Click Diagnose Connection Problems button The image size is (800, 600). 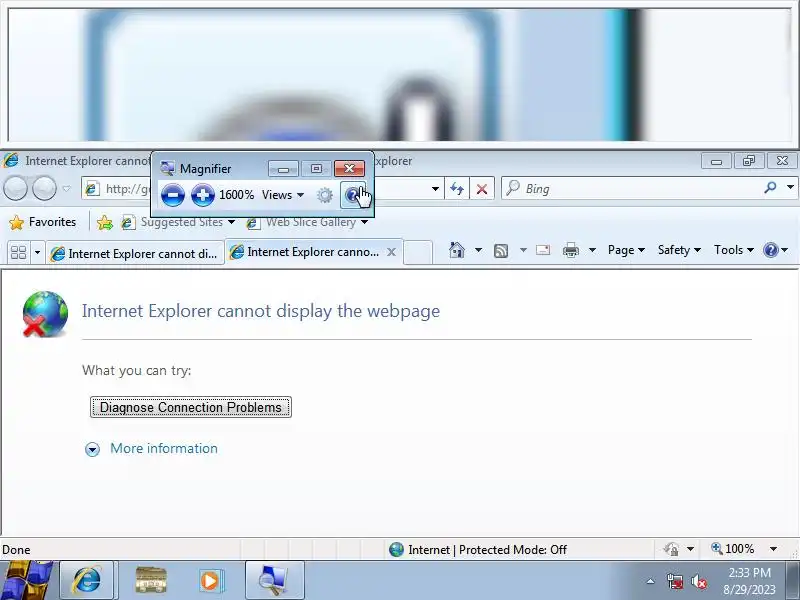tap(191, 407)
